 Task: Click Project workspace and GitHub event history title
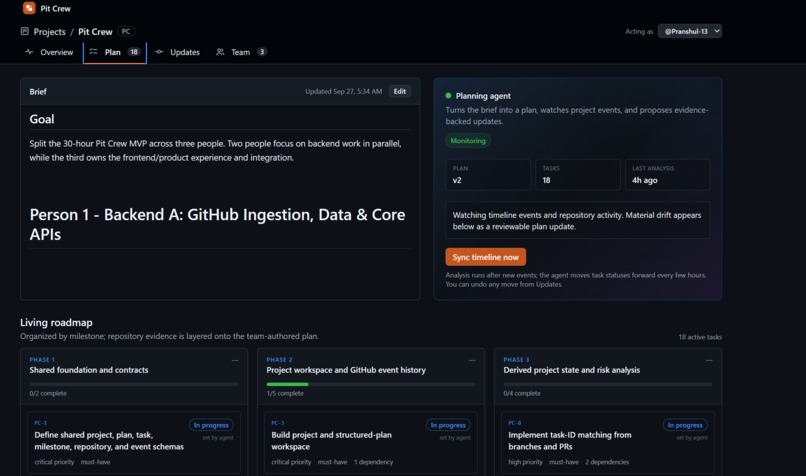point(346,370)
